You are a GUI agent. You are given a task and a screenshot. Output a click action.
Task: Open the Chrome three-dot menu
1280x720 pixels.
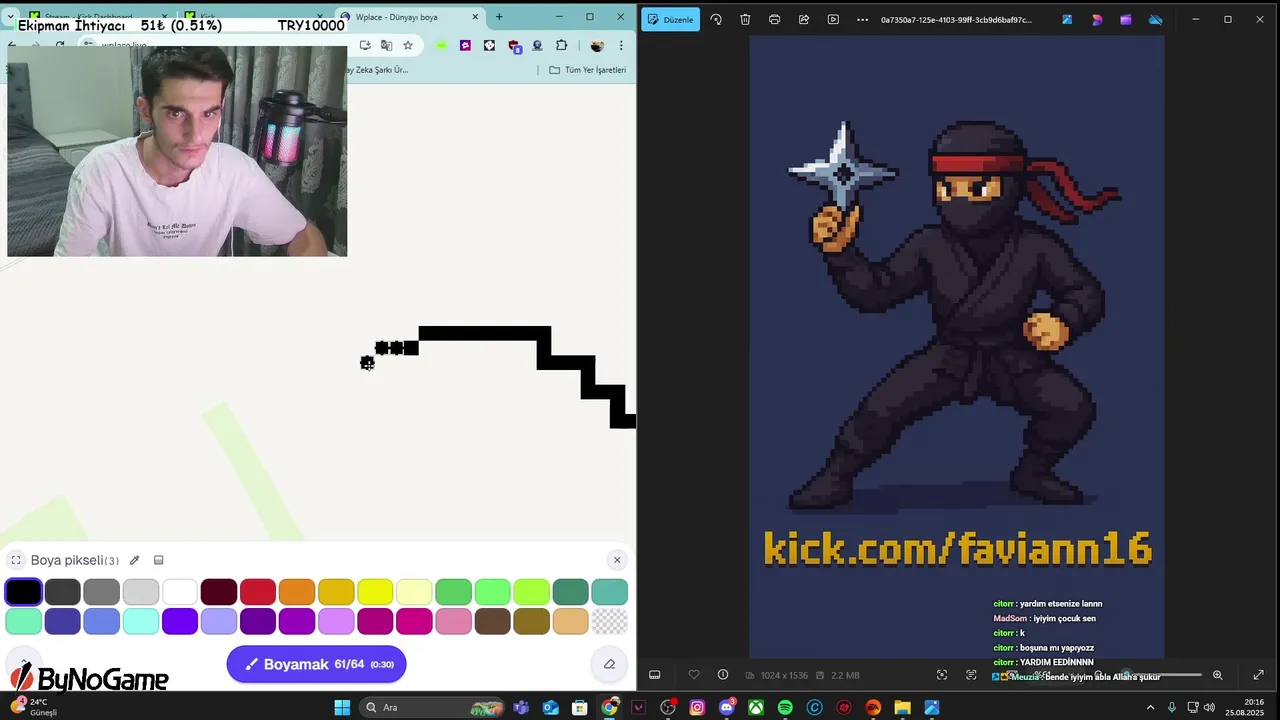pos(621,45)
